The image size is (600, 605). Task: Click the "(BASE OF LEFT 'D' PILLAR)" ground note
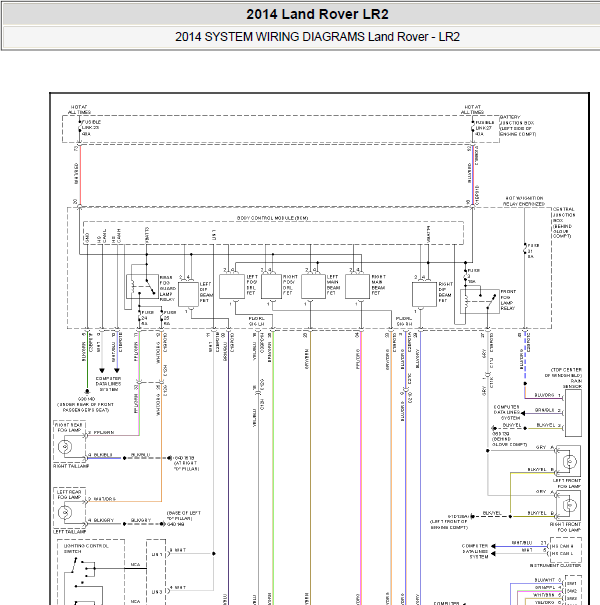(x=184, y=515)
